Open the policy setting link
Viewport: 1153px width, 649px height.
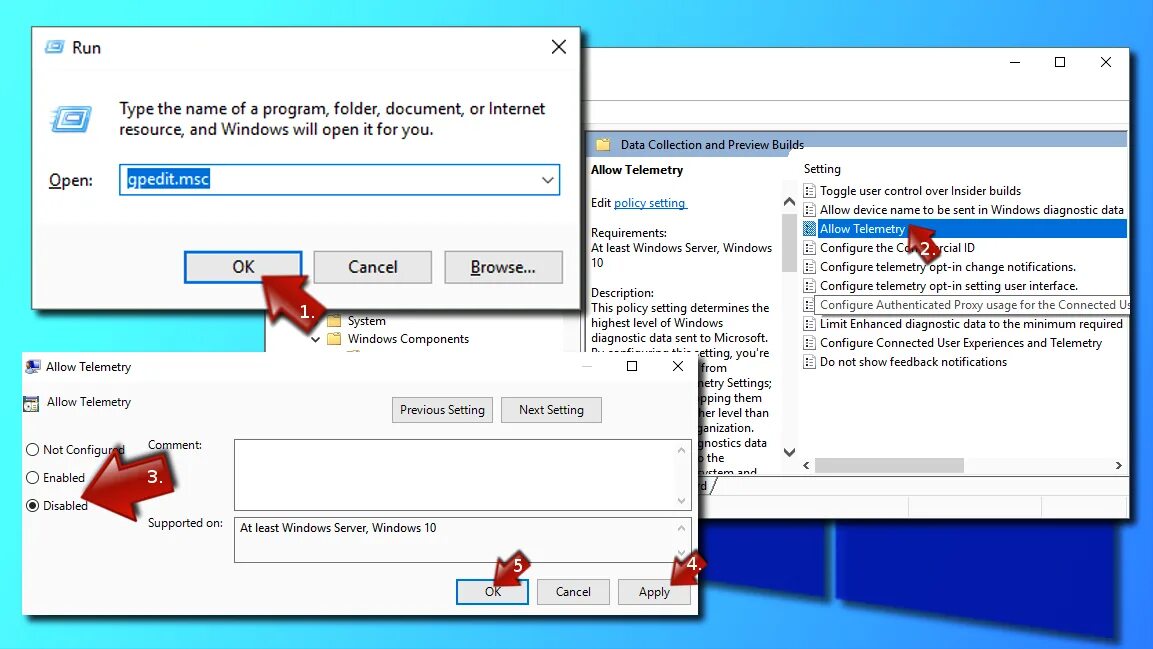(650, 203)
